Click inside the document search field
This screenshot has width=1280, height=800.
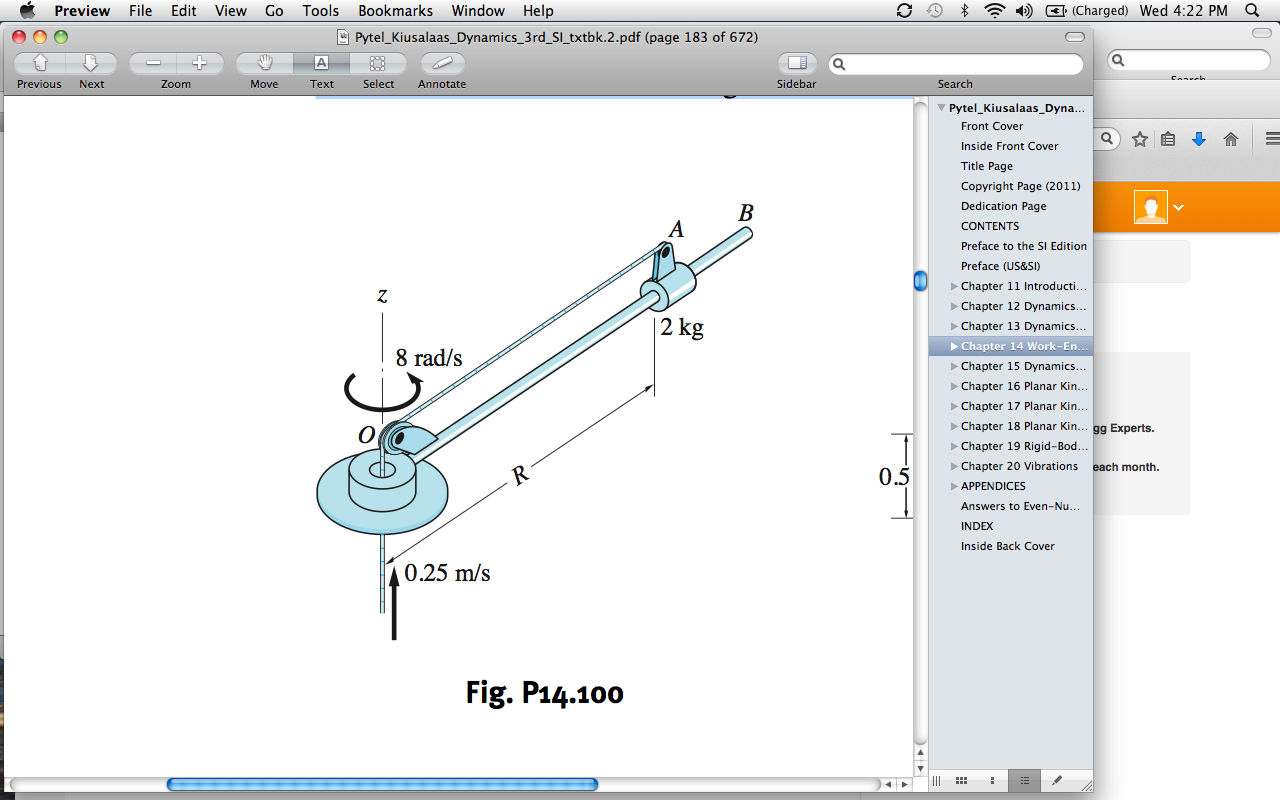(955, 63)
